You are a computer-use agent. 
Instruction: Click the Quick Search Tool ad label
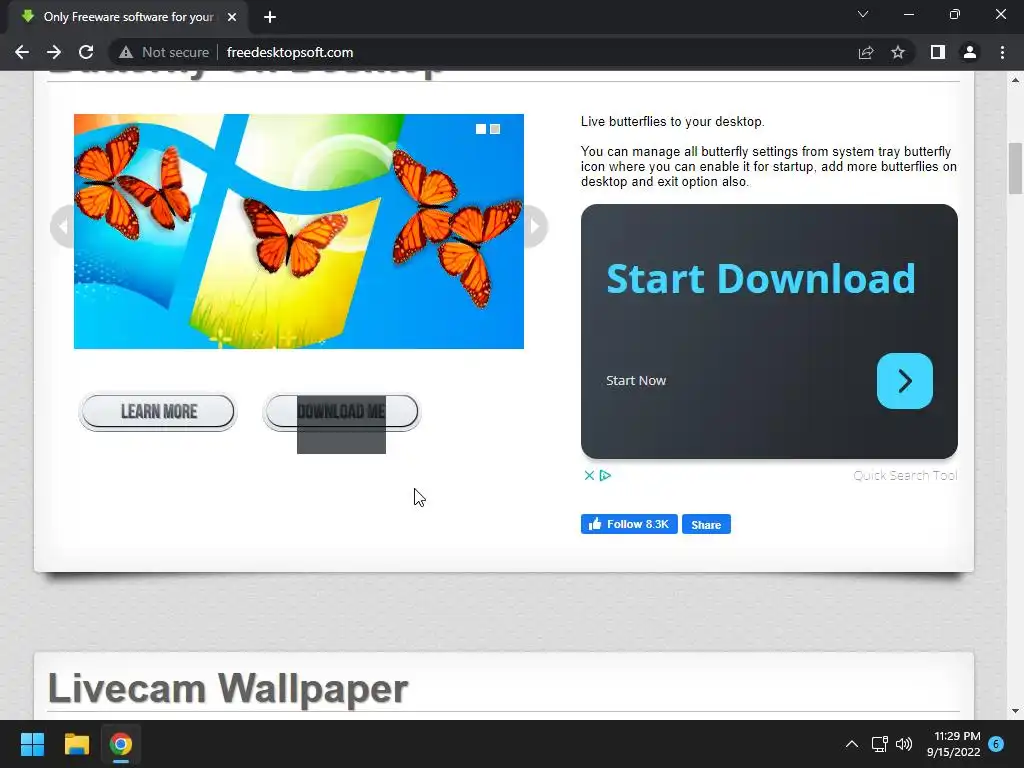(x=905, y=475)
